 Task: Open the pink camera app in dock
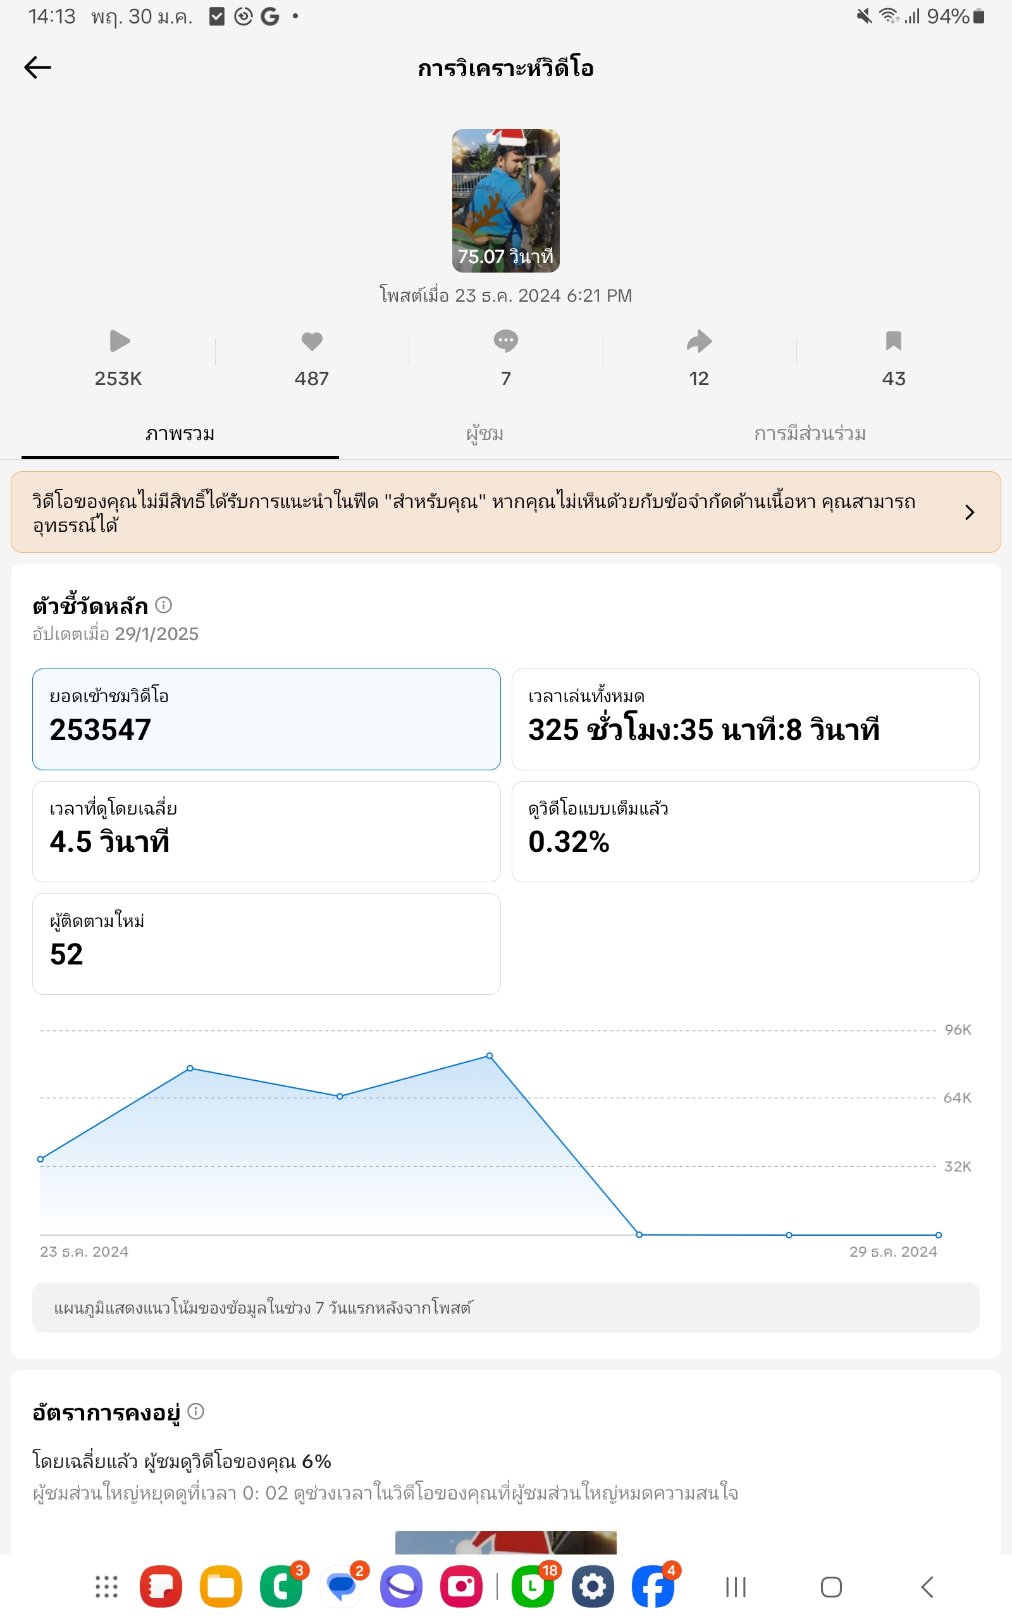pyautogui.click(x=462, y=1586)
